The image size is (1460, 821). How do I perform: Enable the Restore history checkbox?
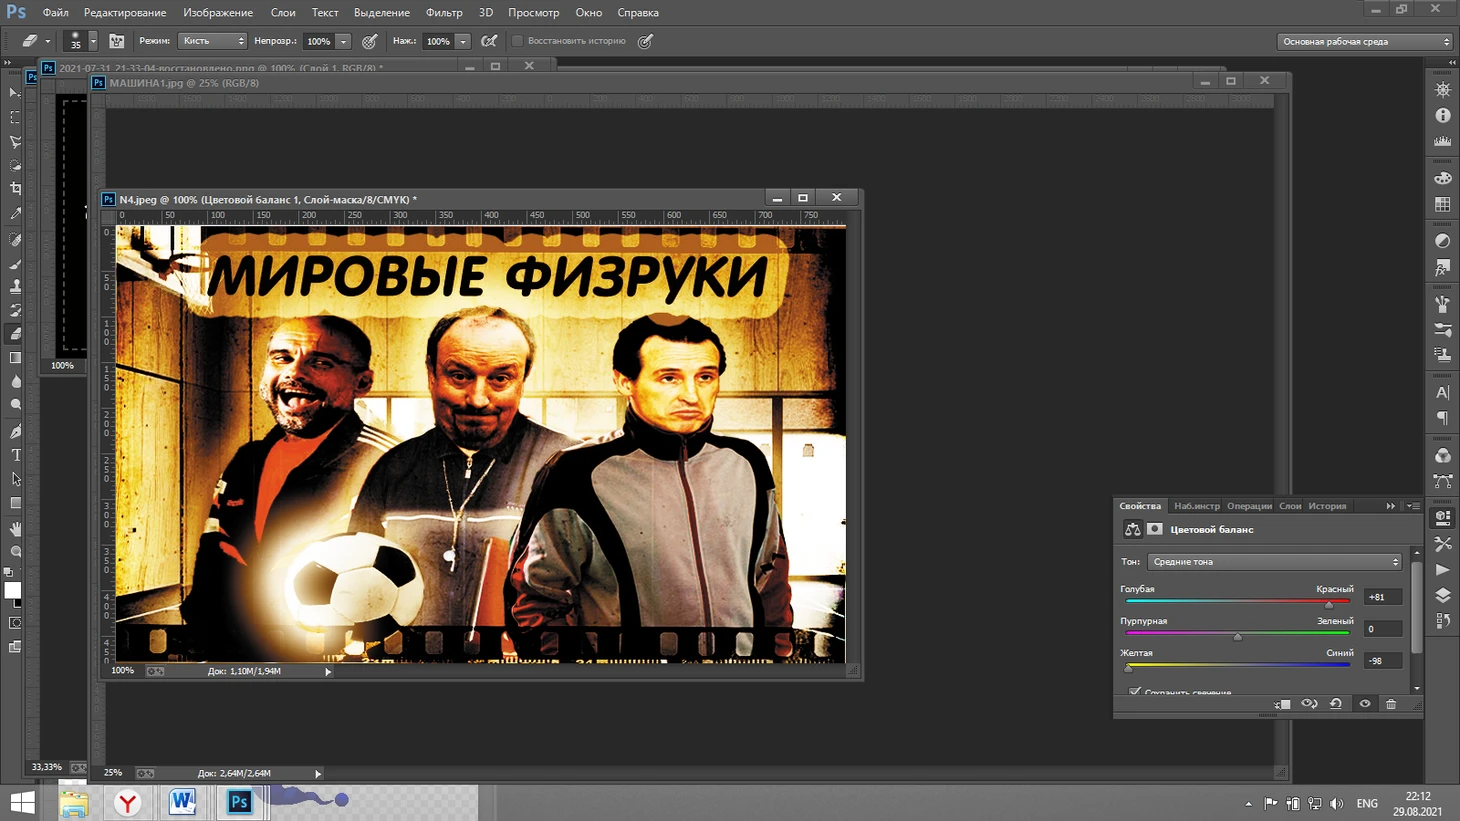click(518, 41)
